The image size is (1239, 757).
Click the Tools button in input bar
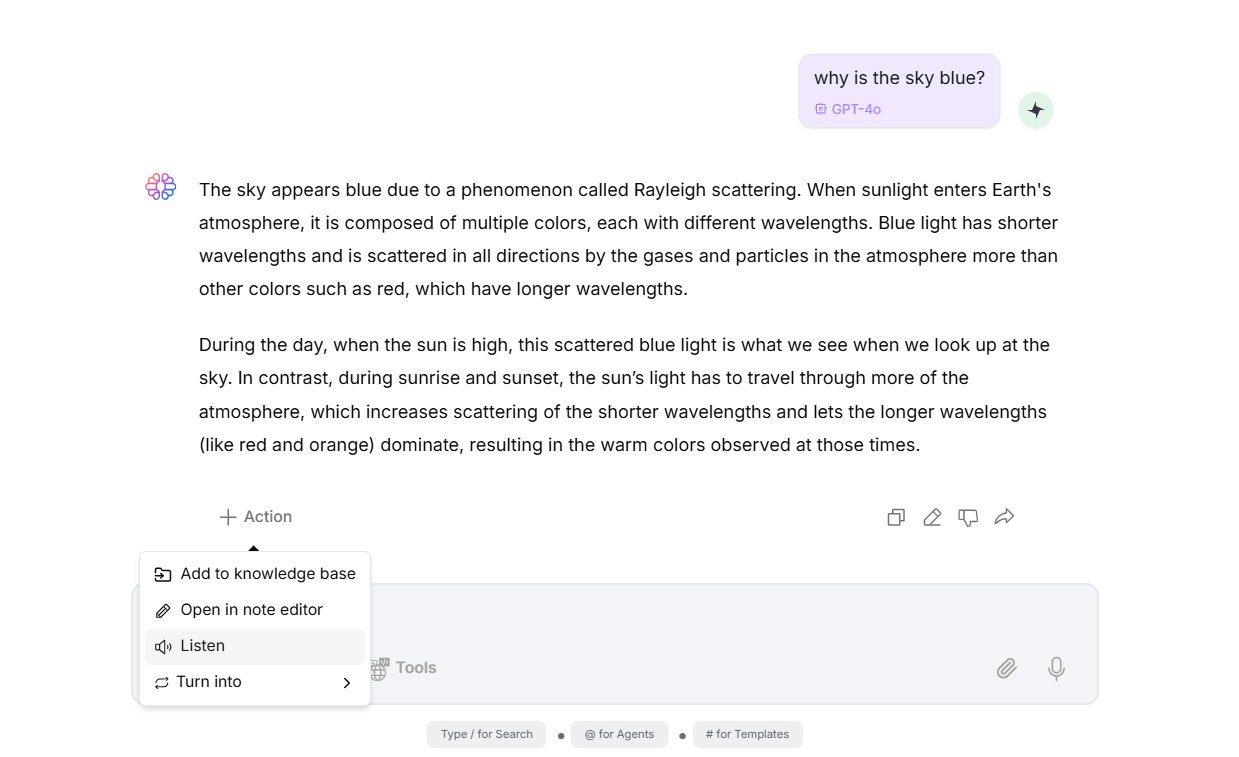[x=403, y=668]
